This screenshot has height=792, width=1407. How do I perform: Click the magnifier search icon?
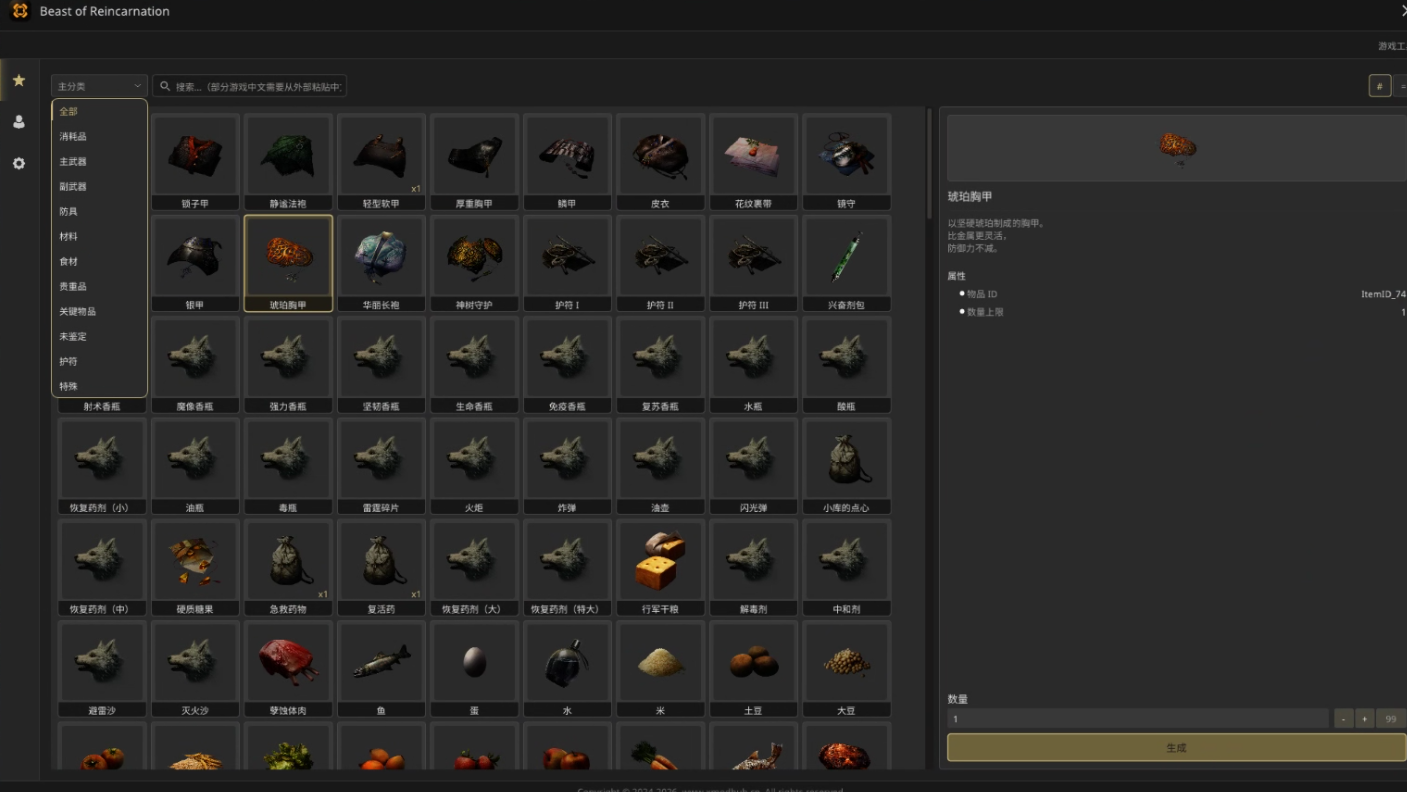(165, 87)
